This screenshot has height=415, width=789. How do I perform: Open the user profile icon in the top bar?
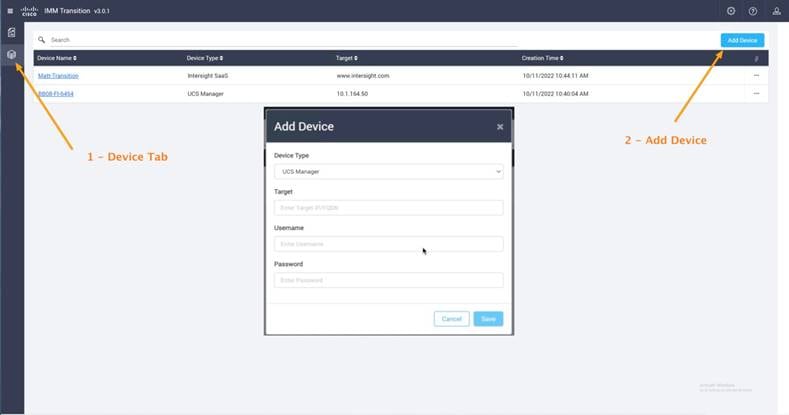(776, 11)
